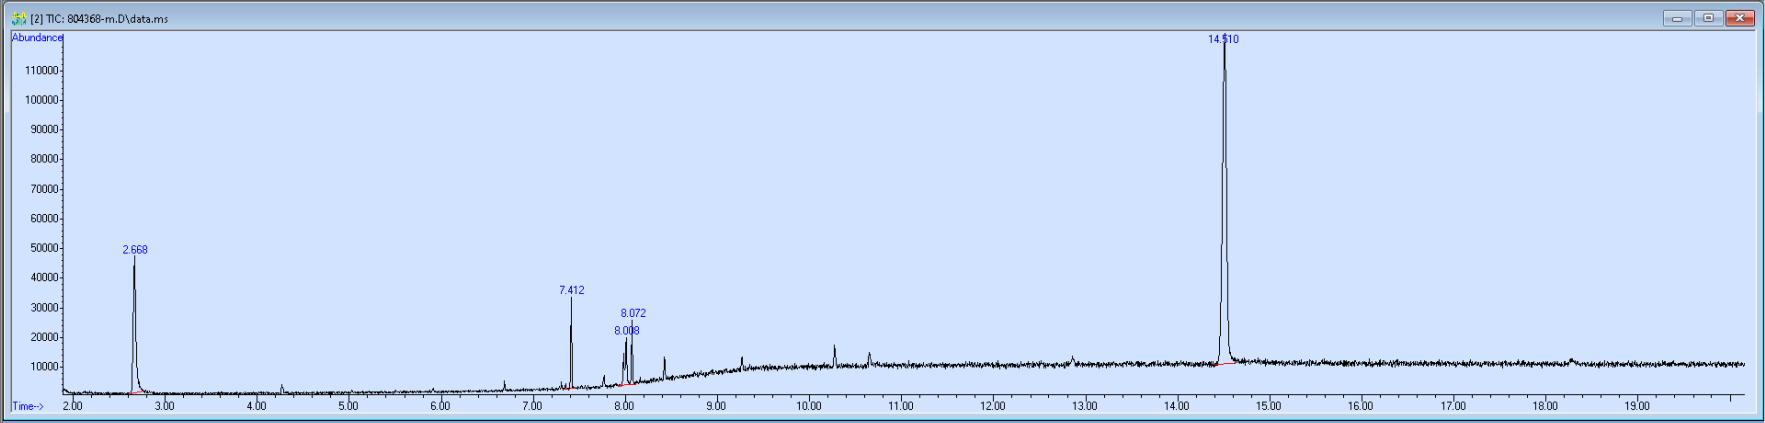
Task: Select the 8.008 peak label
Action: point(627,330)
